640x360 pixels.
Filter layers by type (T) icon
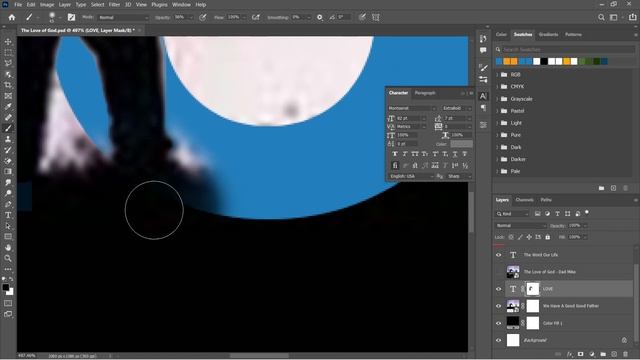pyautogui.click(x=557, y=213)
